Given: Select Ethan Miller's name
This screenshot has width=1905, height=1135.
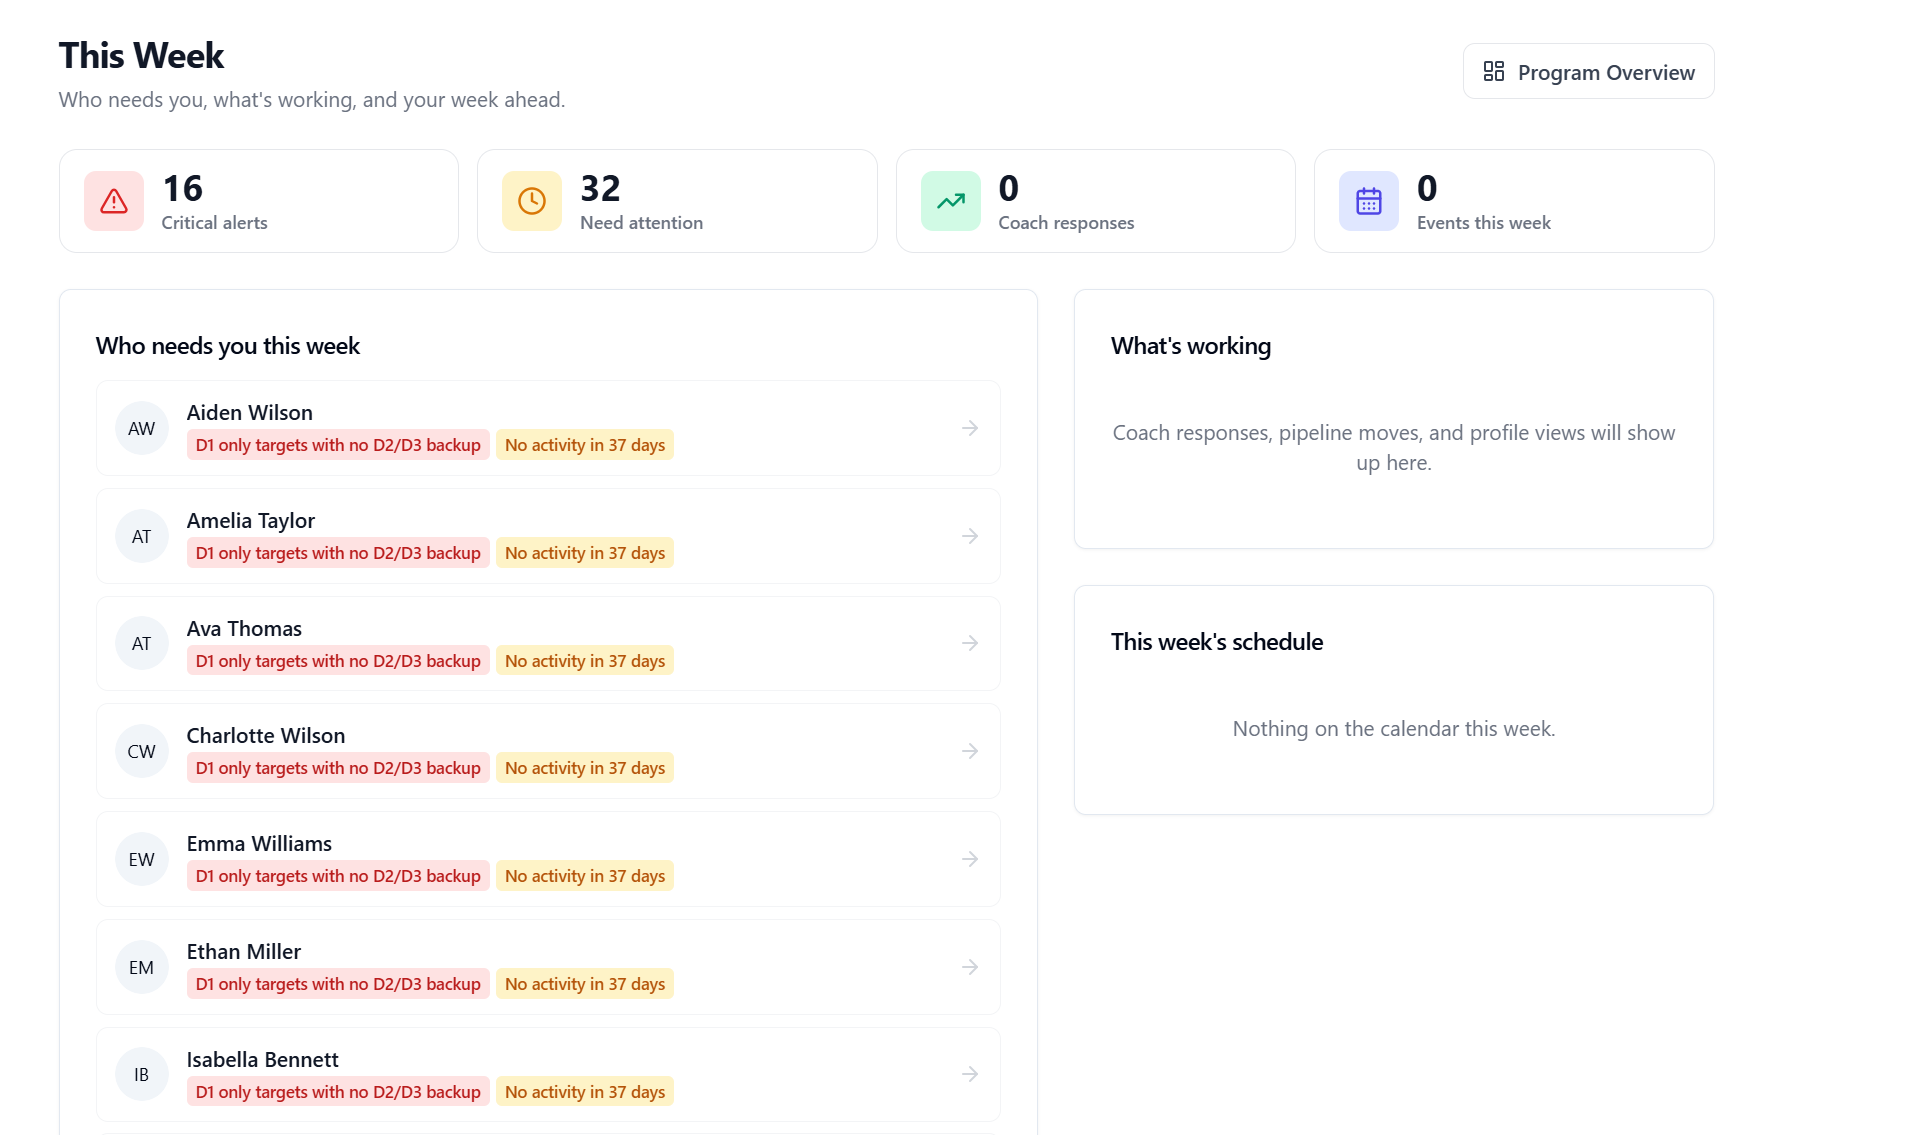Looking at the screenshot, I should pyautogui.click(x=244, y=951).
